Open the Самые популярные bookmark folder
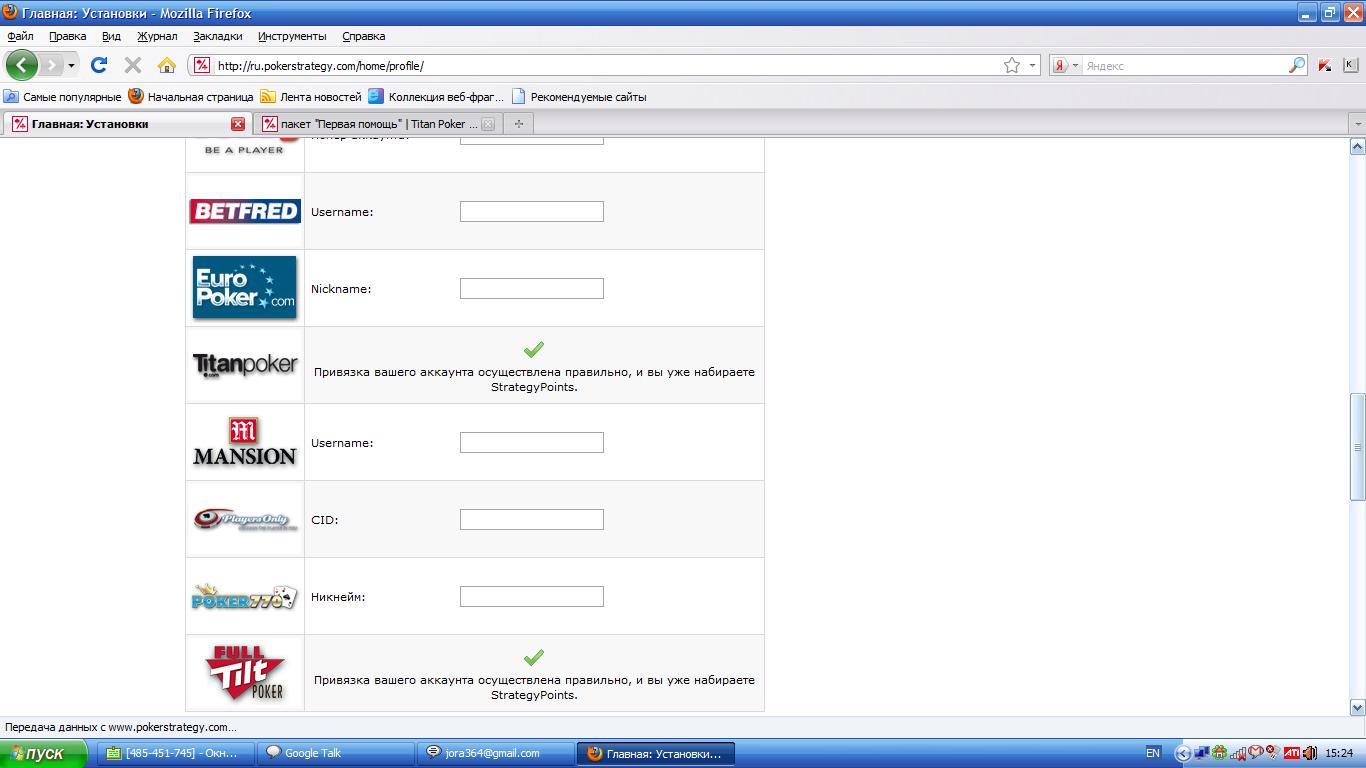Screen dimensions: 1366x768 click(62, 97)
